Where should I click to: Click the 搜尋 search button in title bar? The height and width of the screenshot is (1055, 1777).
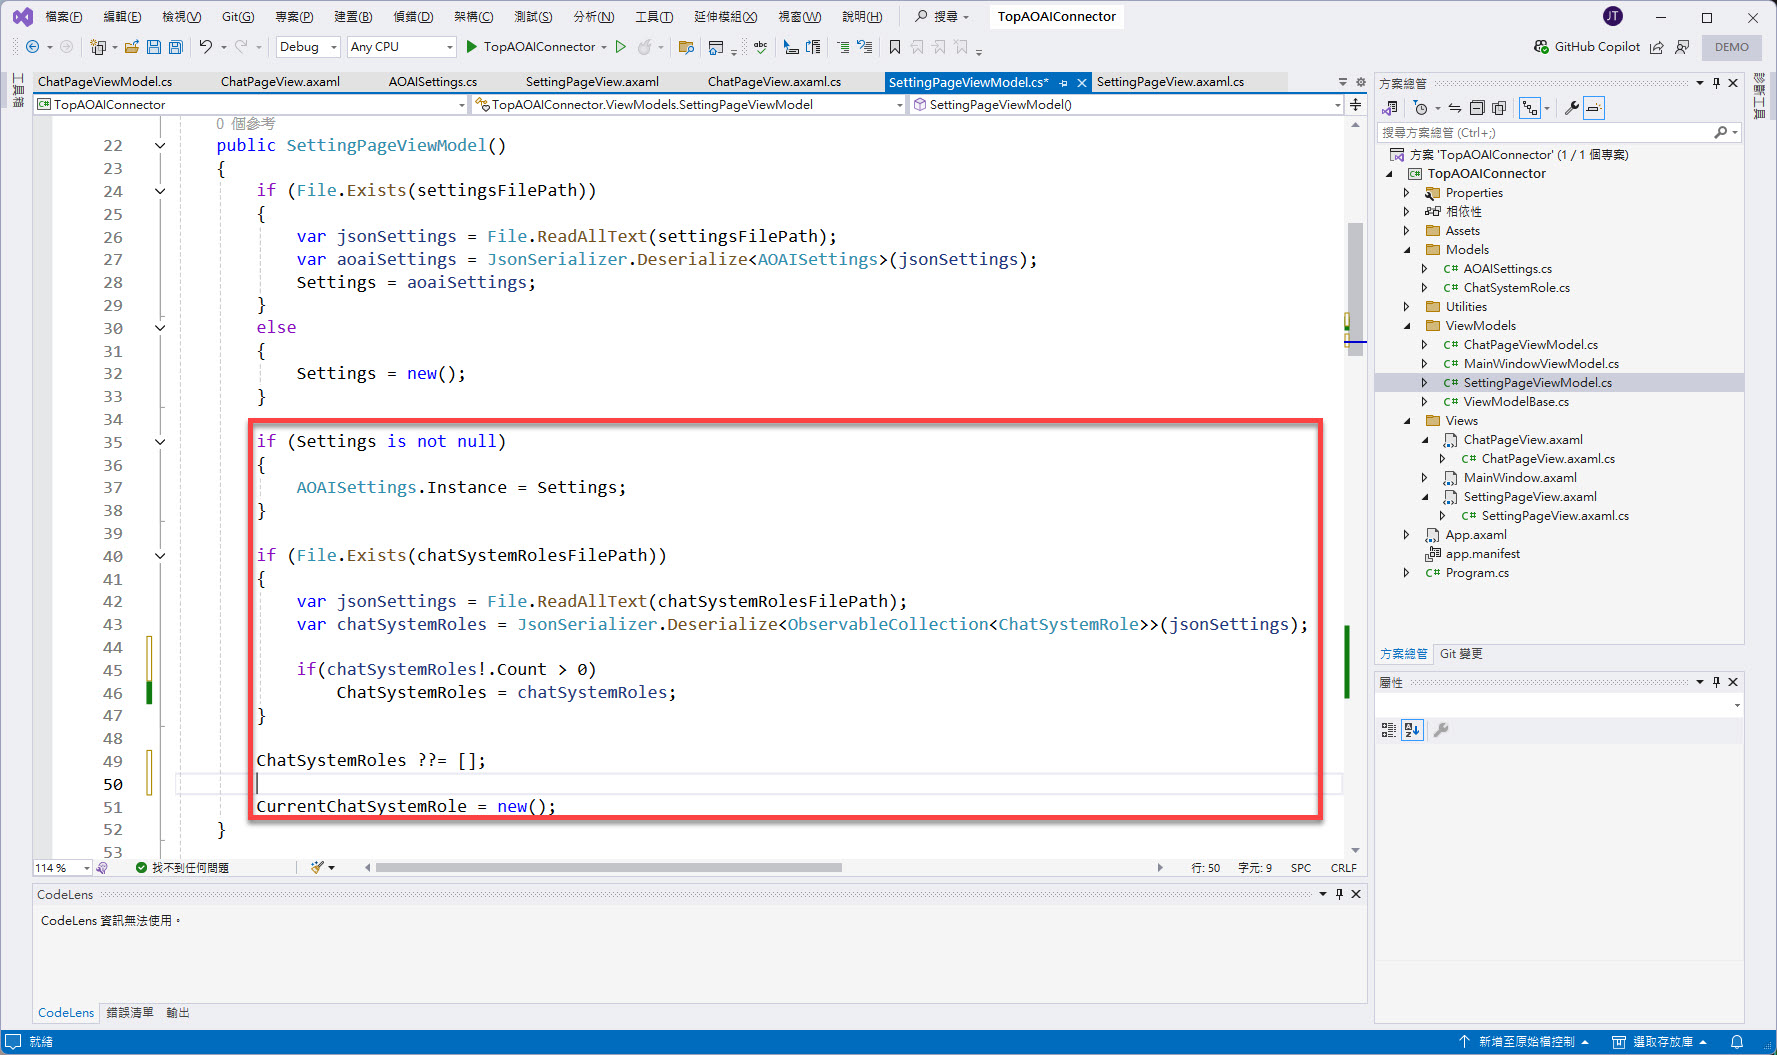pos(942,17)
